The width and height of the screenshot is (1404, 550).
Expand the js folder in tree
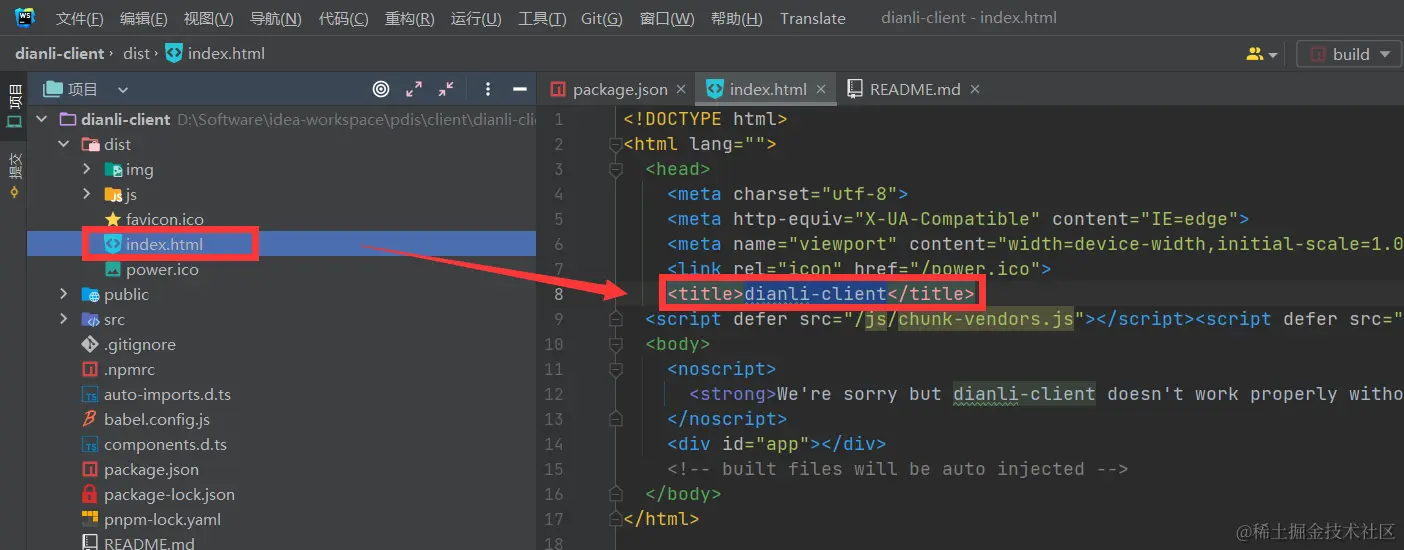coord(87,194)
